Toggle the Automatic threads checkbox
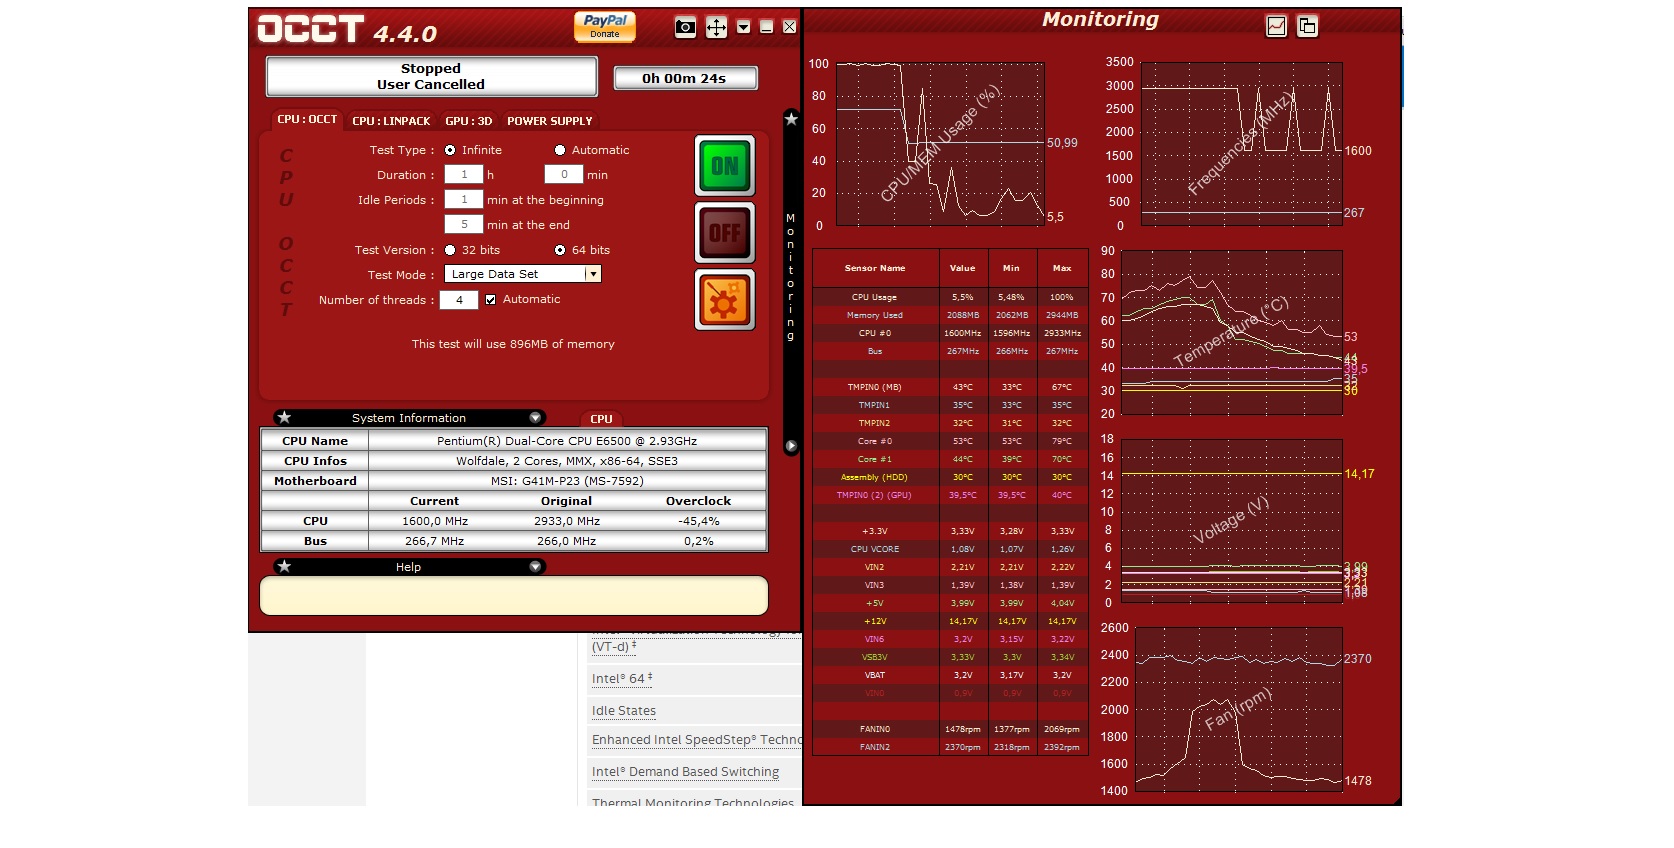Image resolution: width=1674 pixels, height=848 pixels. (x=490, y=299)
